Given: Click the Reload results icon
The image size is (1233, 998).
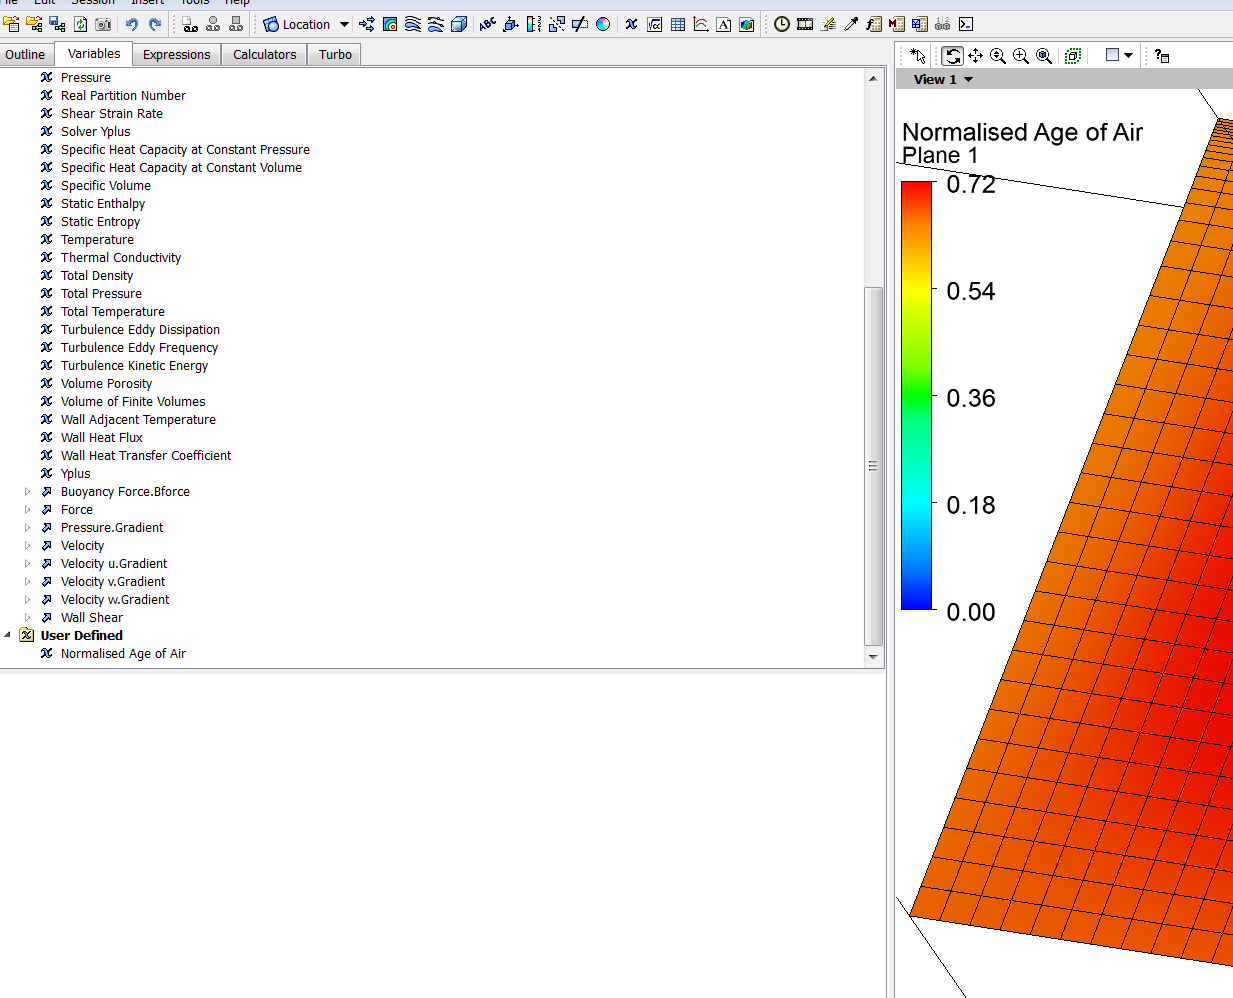Looking at the screenshot, I should point(81,24).
